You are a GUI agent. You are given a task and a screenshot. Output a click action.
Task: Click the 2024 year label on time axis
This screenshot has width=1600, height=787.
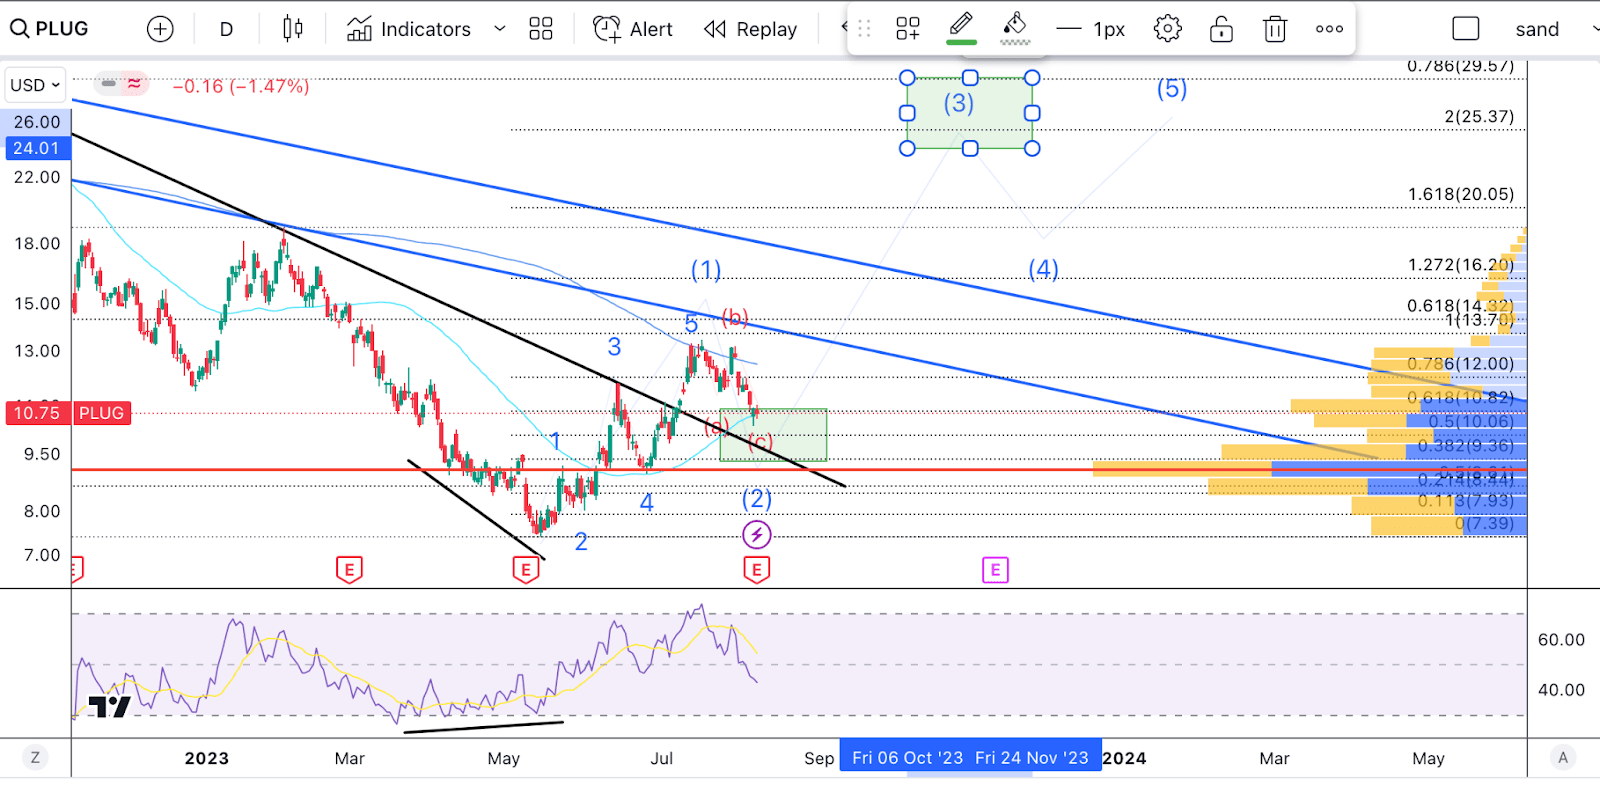[x=1125, y=758]
